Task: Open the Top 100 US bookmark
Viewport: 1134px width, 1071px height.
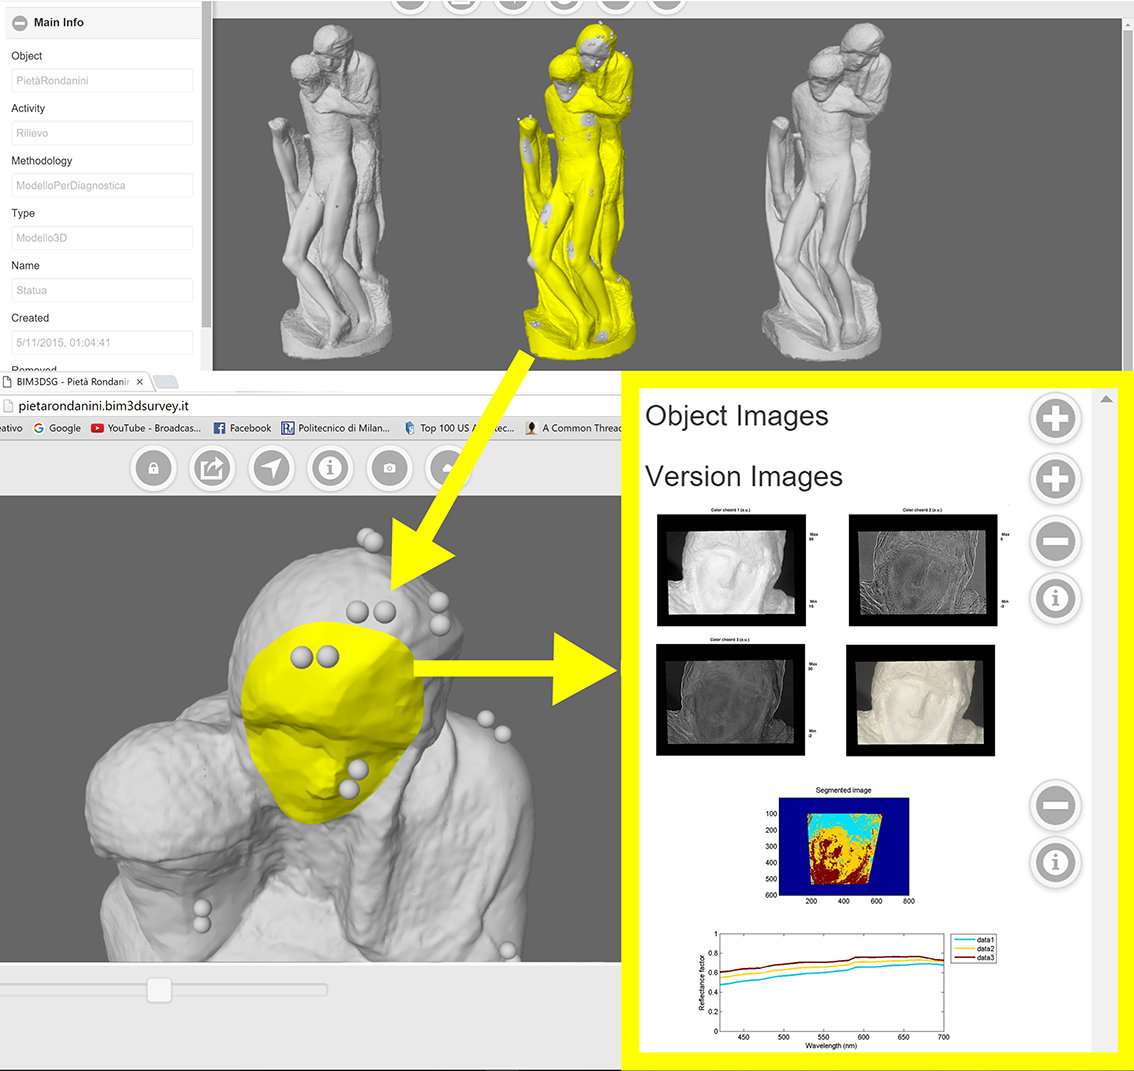Action: [459, 428]
